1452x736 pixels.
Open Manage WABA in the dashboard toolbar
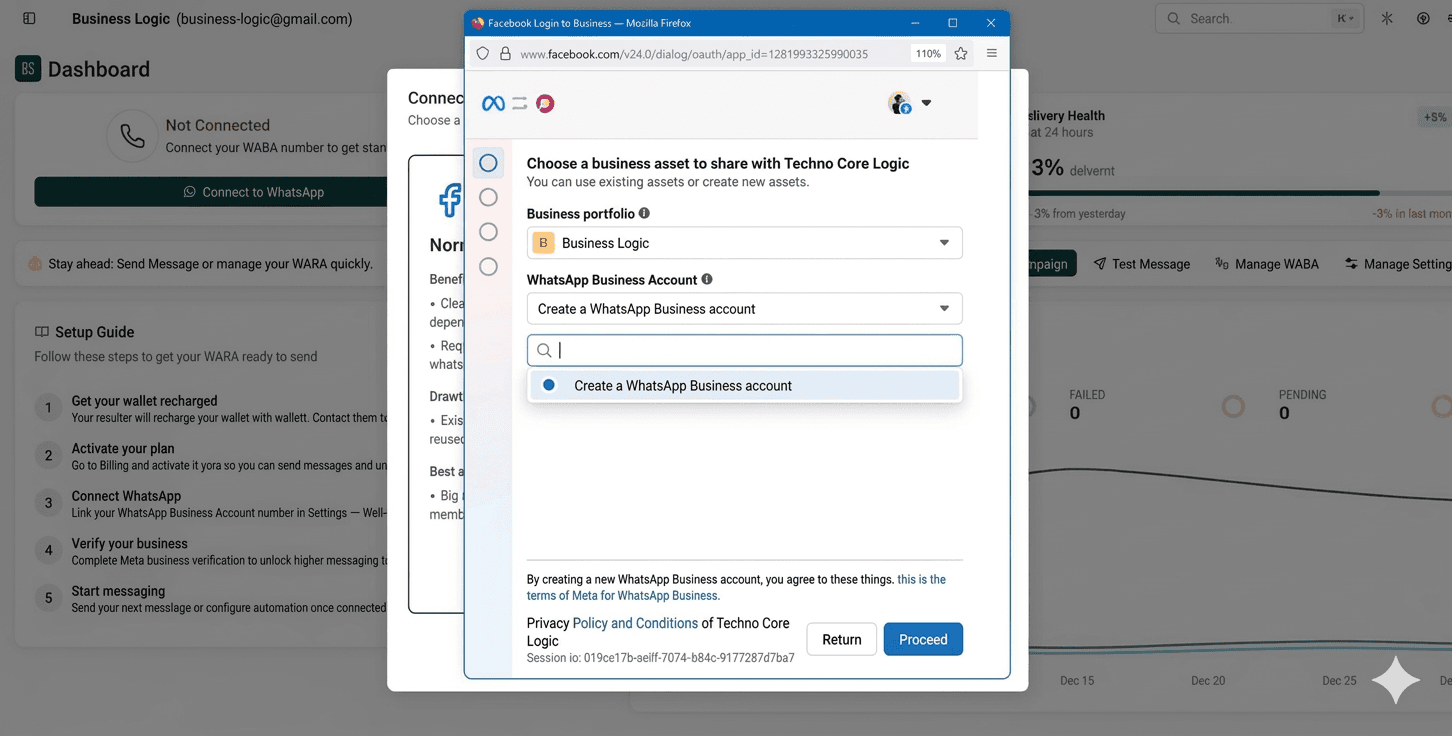tap(1266, 264)
